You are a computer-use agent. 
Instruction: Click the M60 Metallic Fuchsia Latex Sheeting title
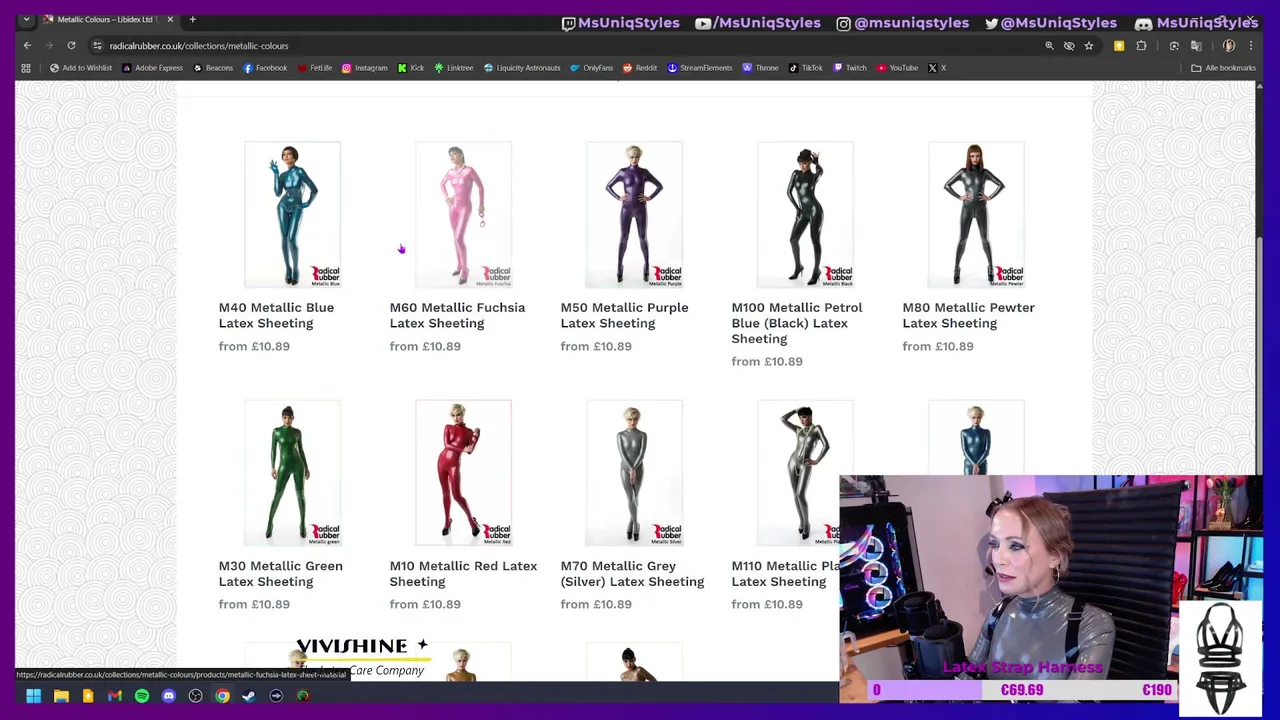tap(457, 315)
